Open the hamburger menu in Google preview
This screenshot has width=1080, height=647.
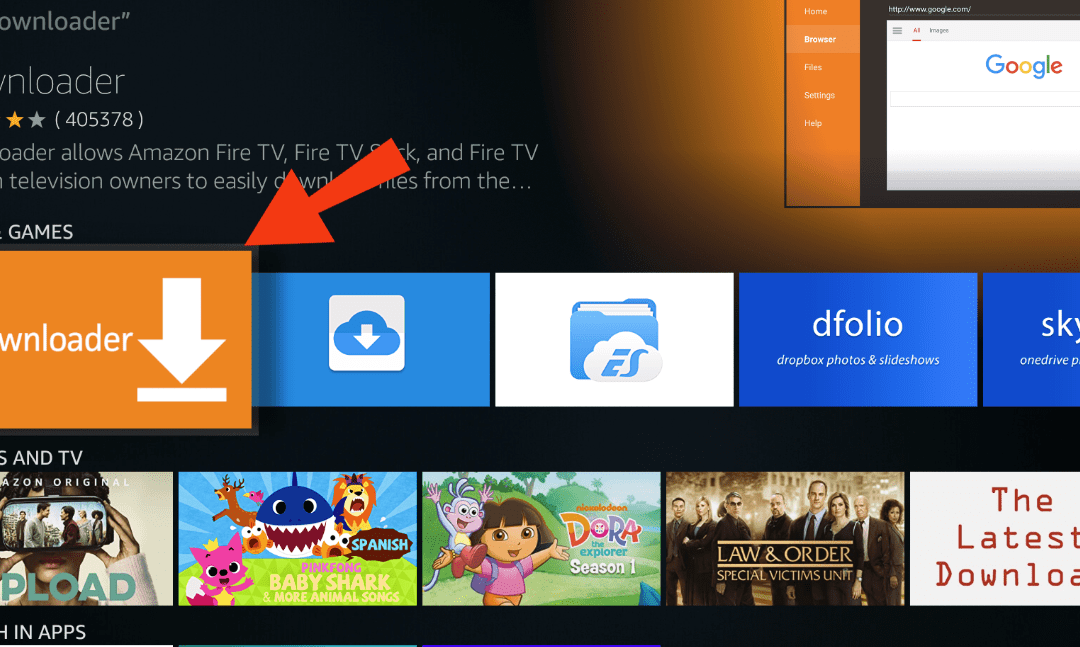[897, 30]
